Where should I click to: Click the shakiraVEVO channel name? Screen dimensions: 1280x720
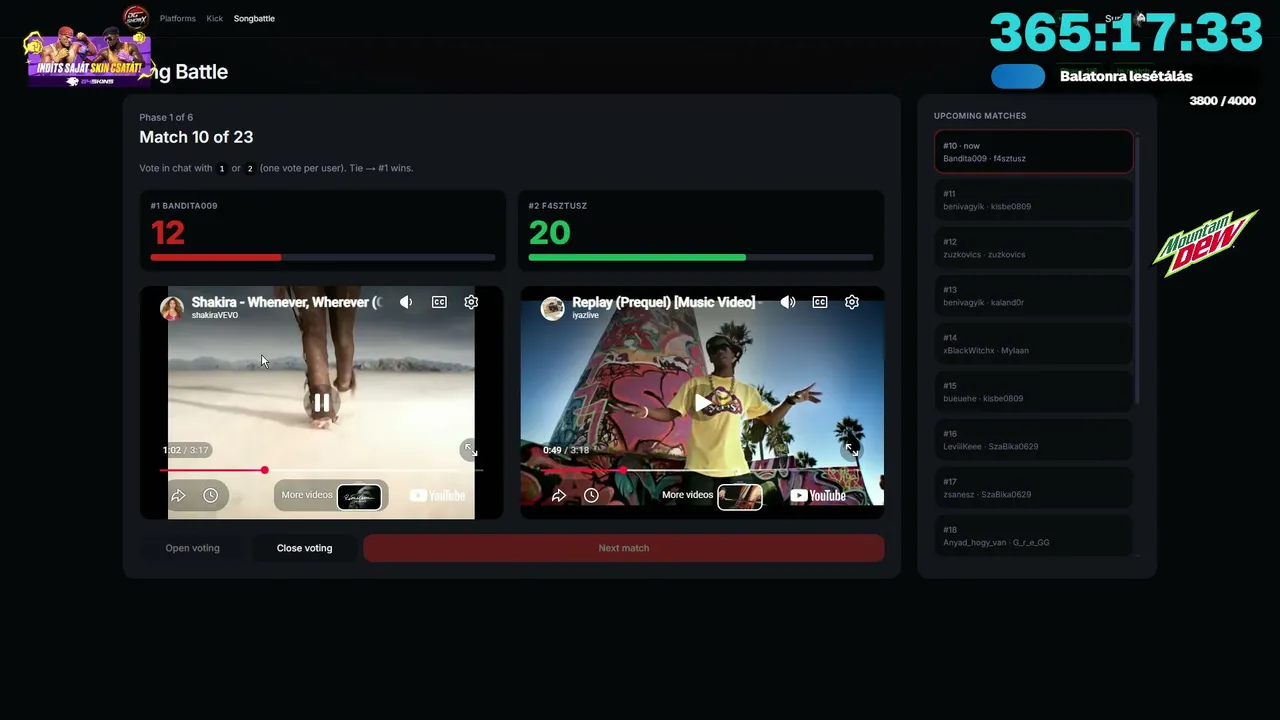[215, 316]
